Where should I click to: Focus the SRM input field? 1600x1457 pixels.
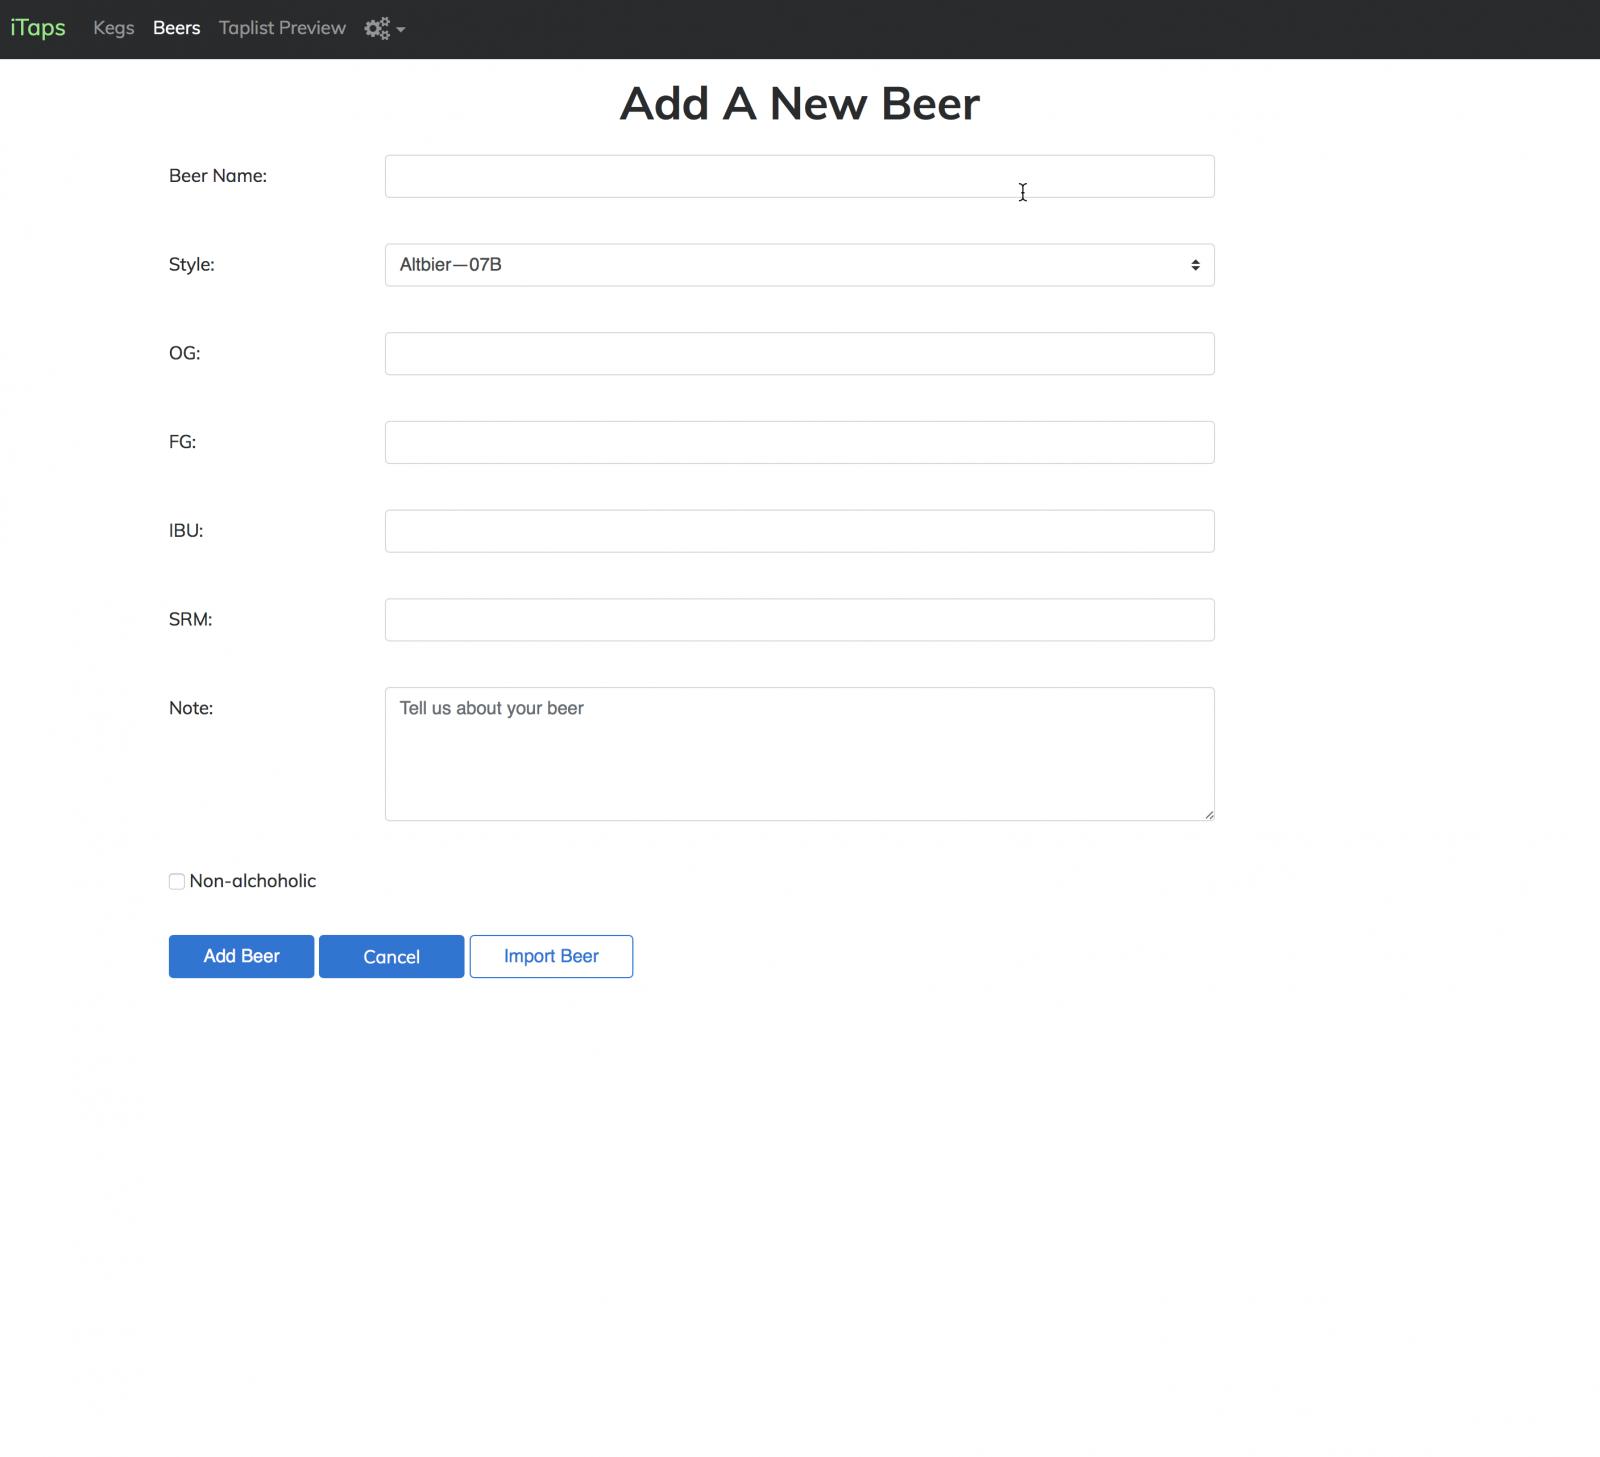(x=800, y=620)
